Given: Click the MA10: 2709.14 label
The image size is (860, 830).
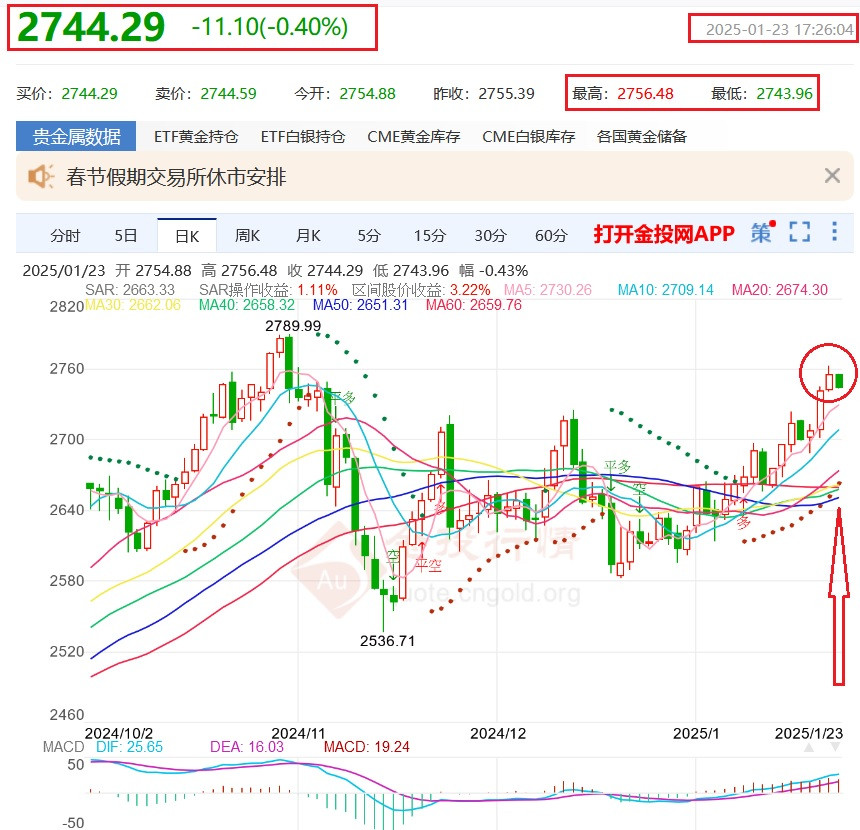Looking at the screenshot, I should [665, 290].
